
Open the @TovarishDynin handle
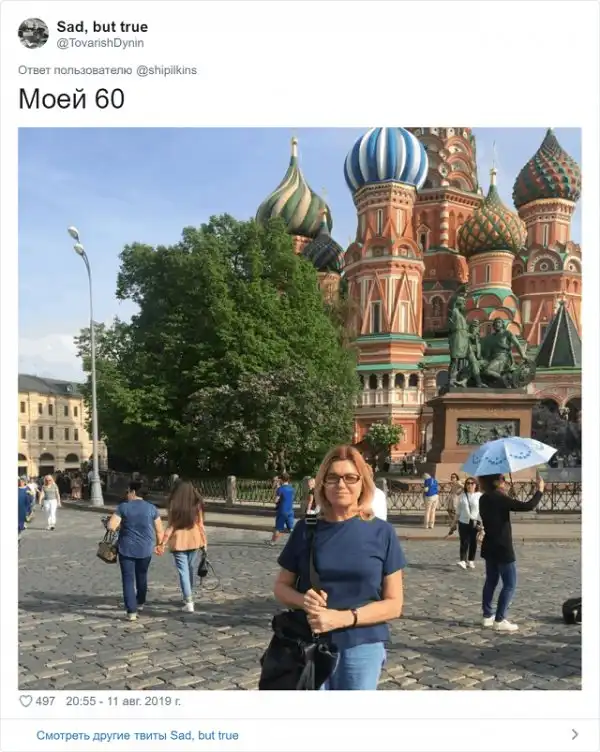(x=100, y=43)
